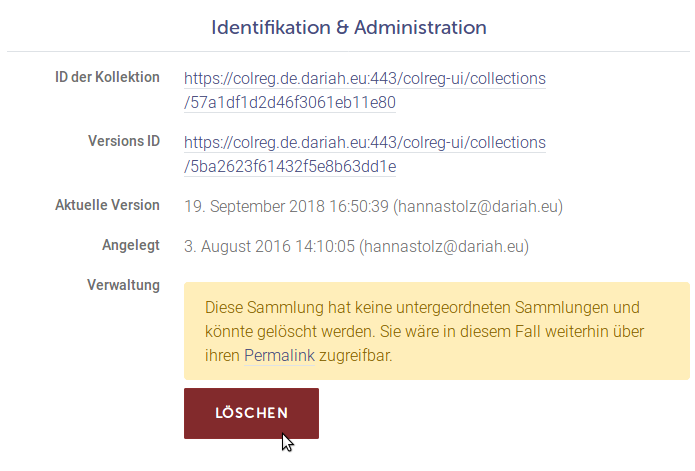Click the email beside the Angelegt date
This screenshot has width=695, height=471.
point(444,246)
